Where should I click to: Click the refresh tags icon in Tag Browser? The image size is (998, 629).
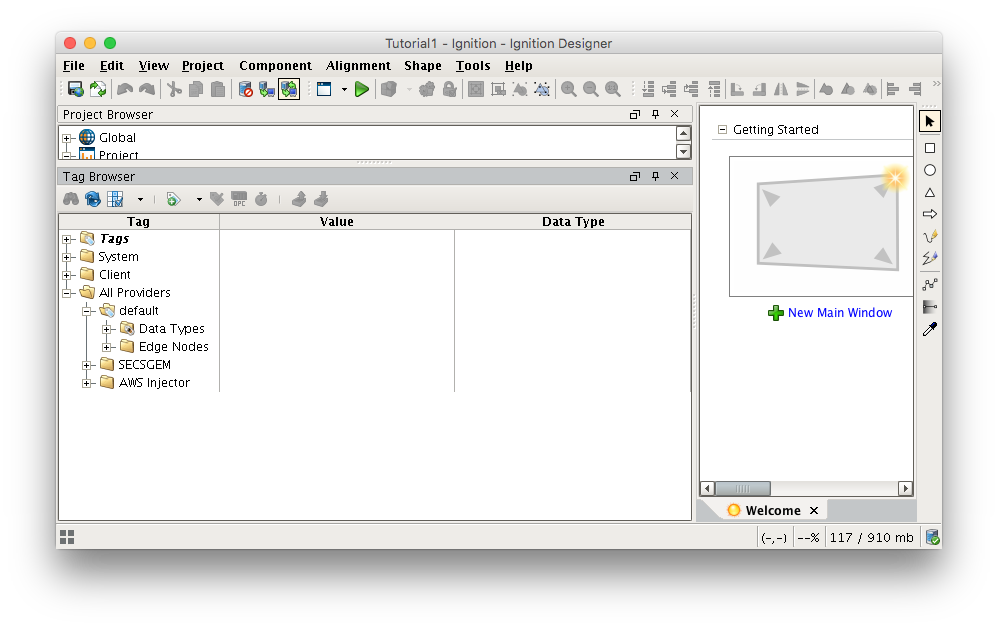click(x=92, y=199)
